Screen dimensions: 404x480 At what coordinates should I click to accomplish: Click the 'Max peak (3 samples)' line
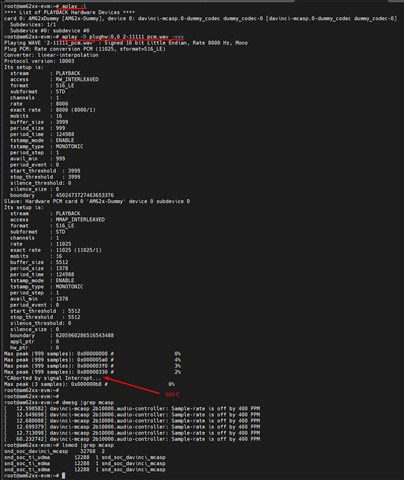[89, 384]
